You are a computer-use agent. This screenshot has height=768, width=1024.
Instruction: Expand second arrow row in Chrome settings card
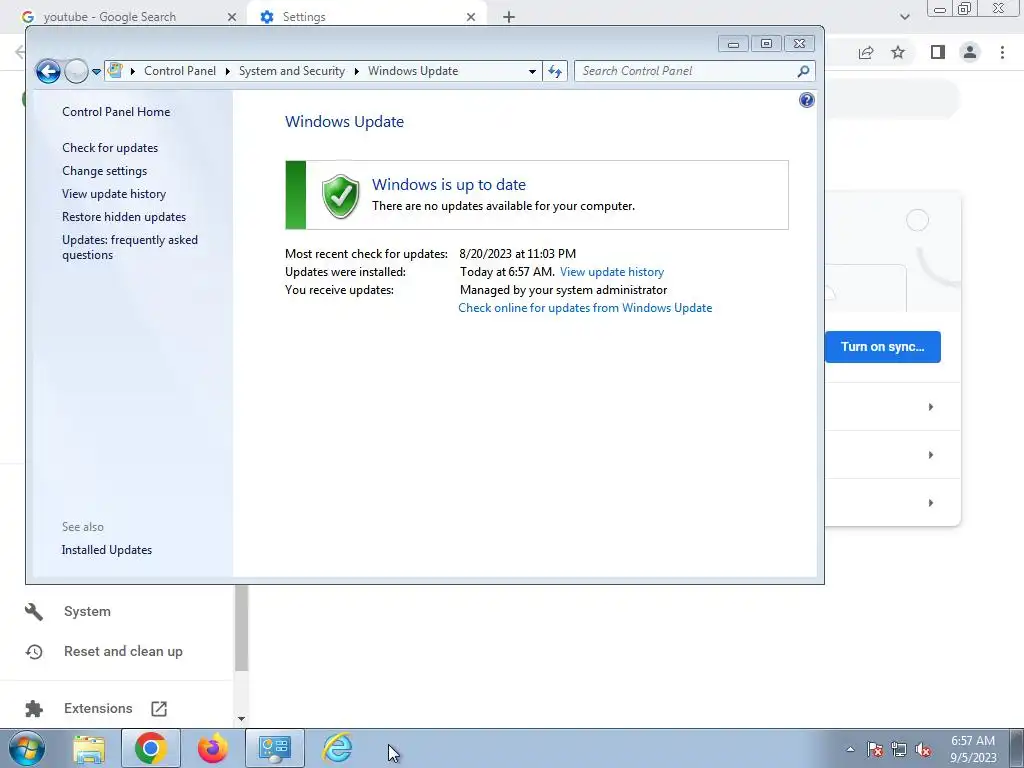click(931, 455)
